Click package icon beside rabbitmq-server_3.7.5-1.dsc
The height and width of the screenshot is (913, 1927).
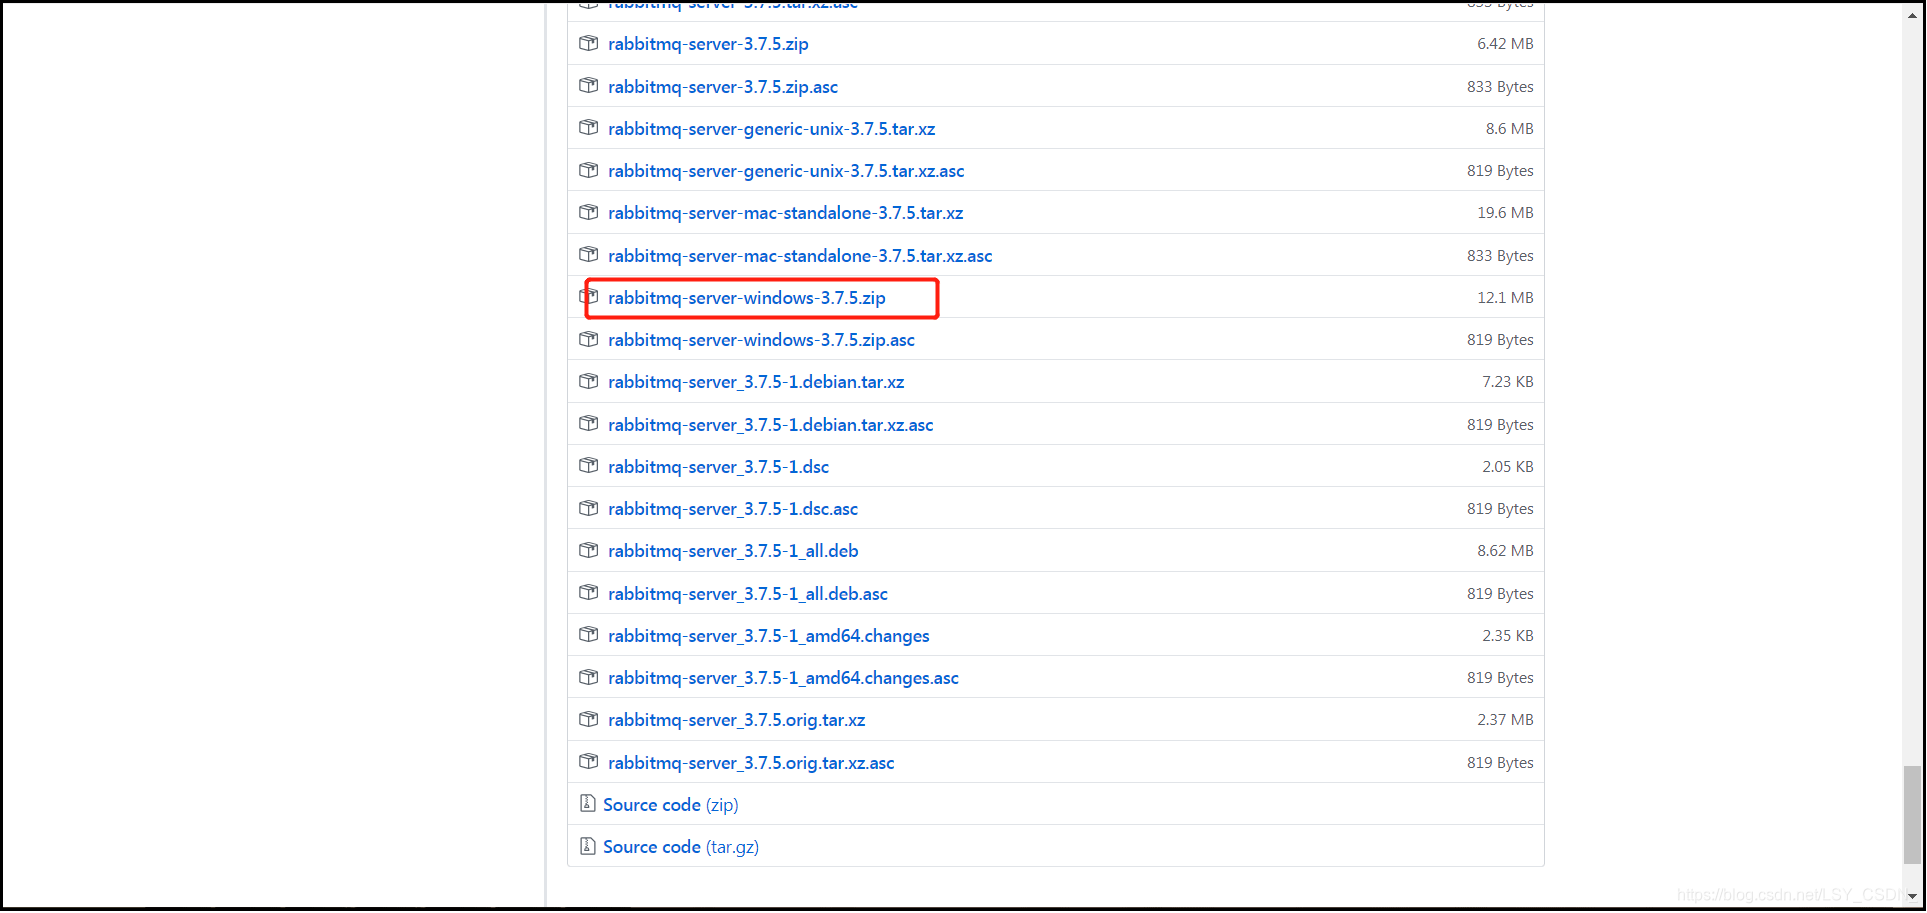(589, 466)
